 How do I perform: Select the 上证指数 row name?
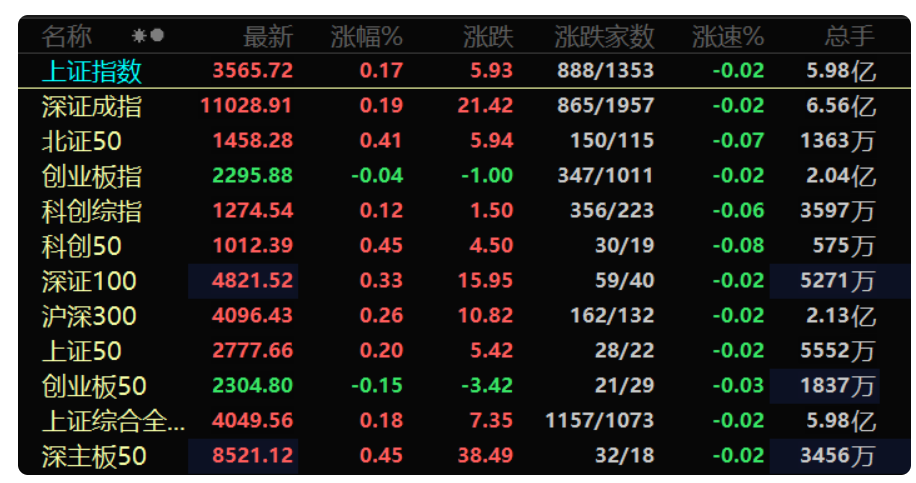(x=92, y=71)
